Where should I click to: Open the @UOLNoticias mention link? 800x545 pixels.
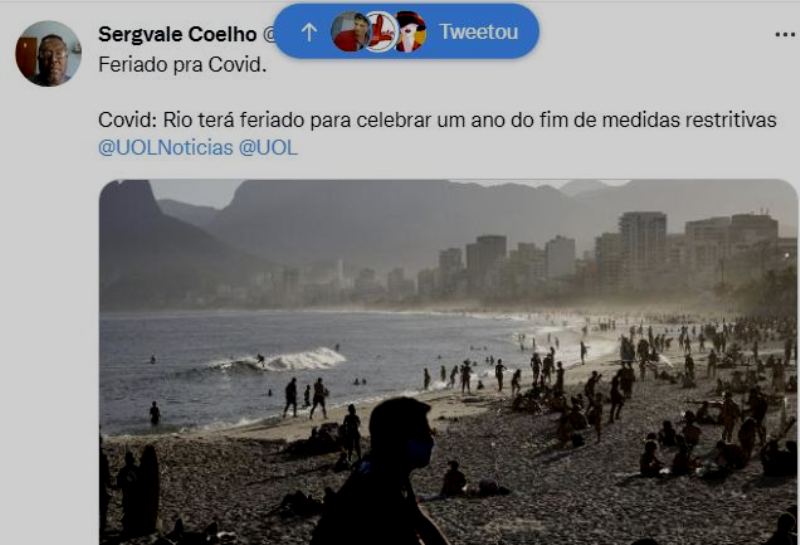[x=165, y=148]
